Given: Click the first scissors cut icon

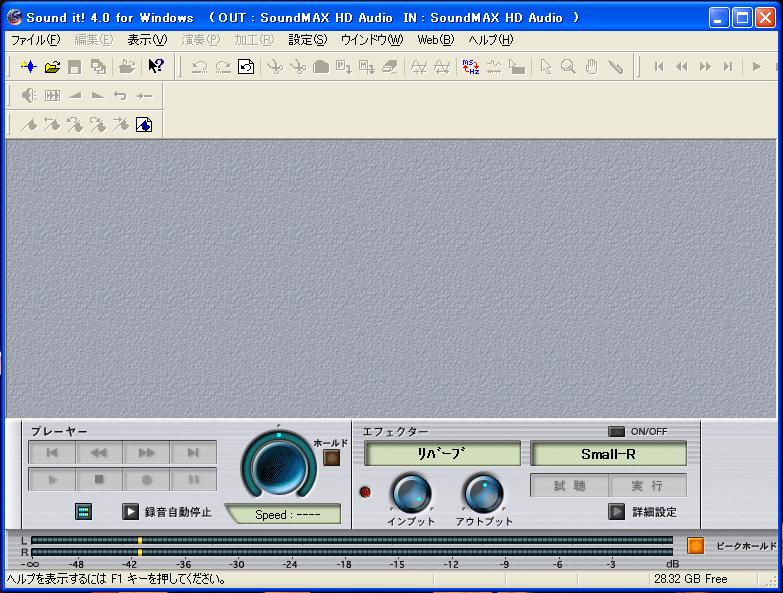Looking at the screenshot, I should (275, 67).
